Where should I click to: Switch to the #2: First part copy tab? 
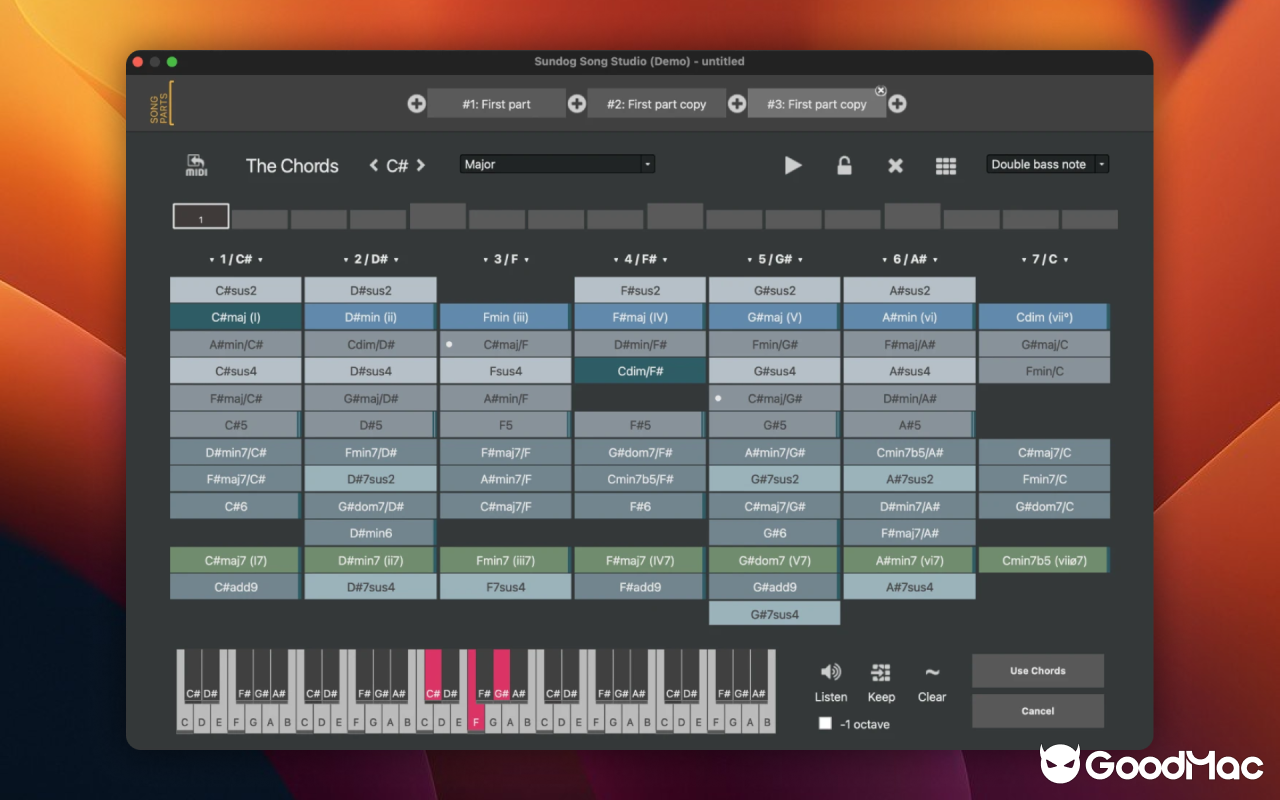click(x=657, y=103)
